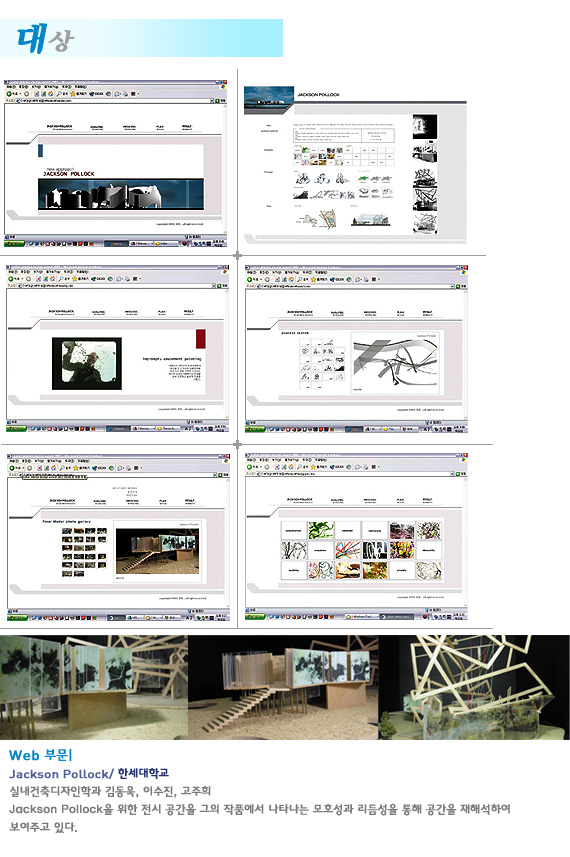Click the PLAN nav item in home screenshot
Viewport: 570px width, 857px height.
click(160, 127)
